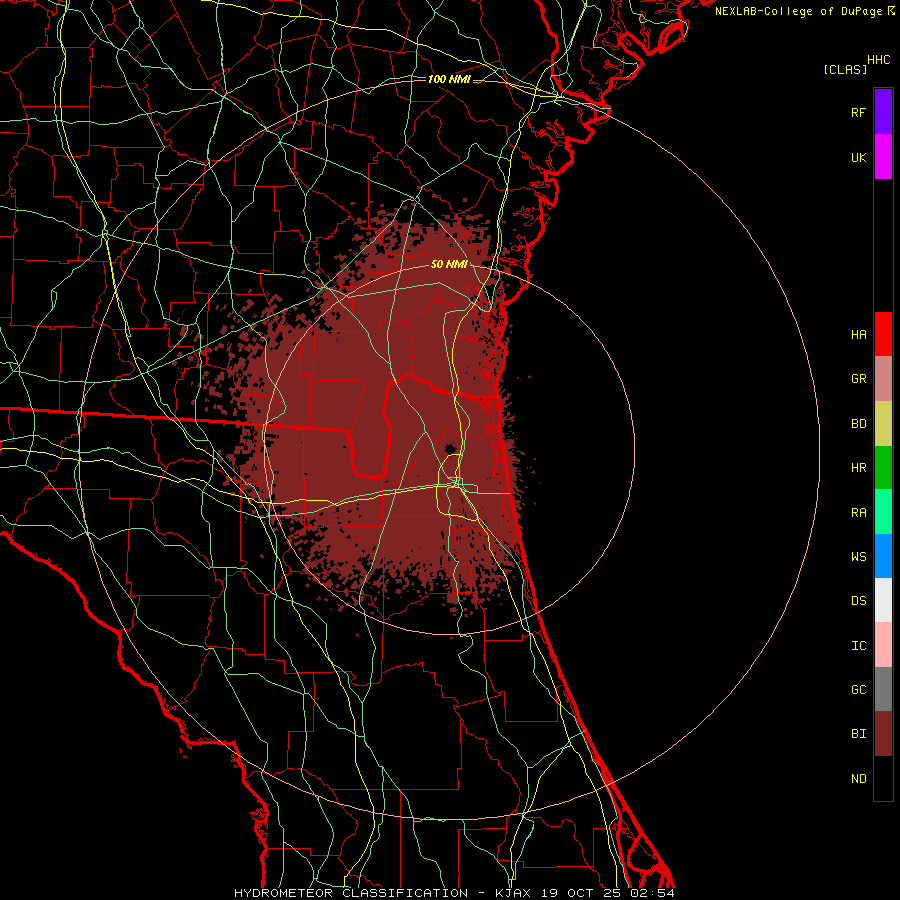This screenshot has width=900, height=900.
Task: Click the [CLAS] units label
Action: click(x=845, y=69)
